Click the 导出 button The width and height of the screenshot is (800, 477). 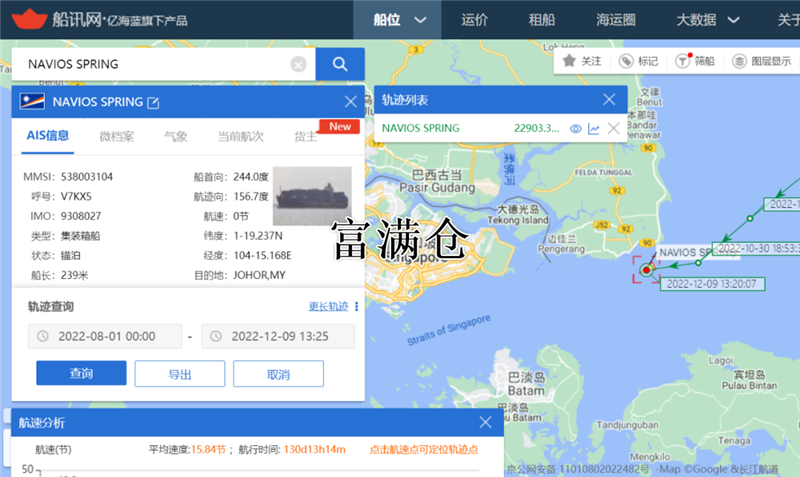tap(180, 374)
